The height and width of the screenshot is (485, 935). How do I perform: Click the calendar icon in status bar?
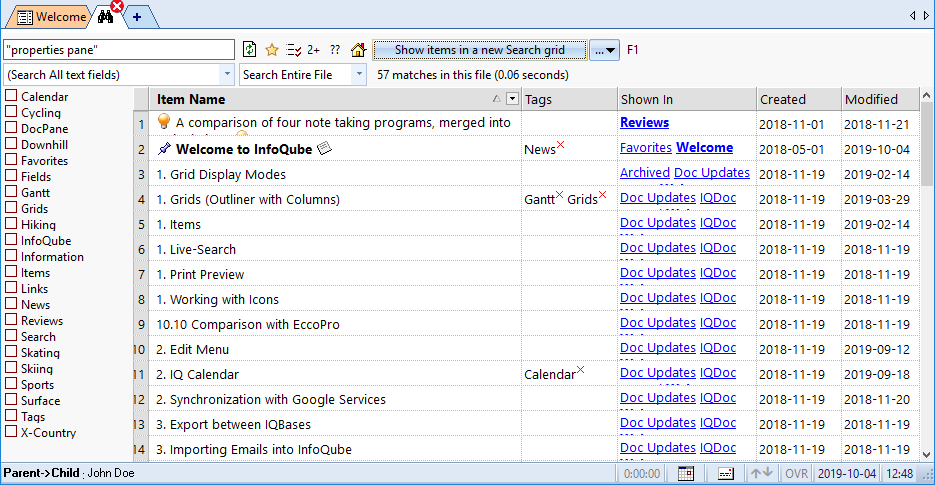686,474
